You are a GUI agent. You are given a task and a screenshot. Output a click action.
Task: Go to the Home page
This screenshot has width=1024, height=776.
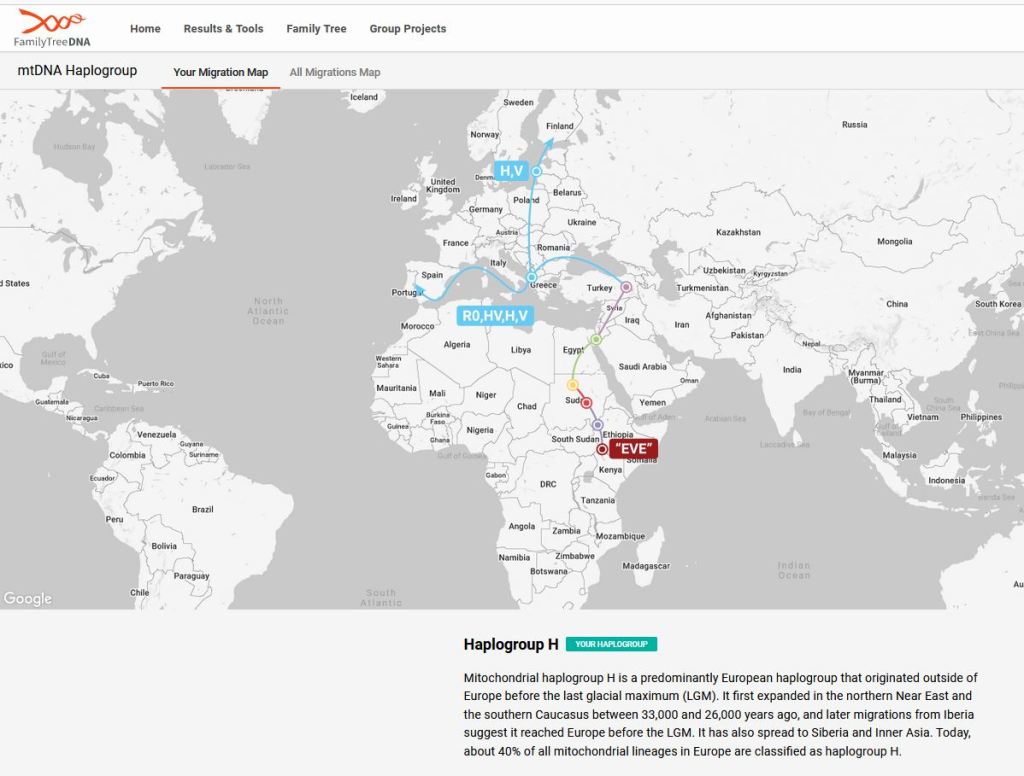point(145,29)
